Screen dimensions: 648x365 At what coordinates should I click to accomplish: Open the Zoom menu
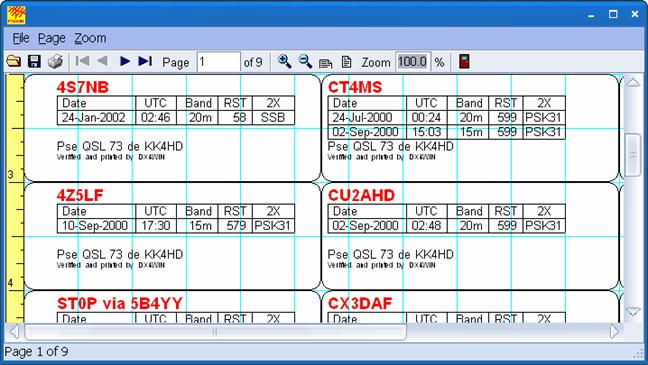click(90, 38)
